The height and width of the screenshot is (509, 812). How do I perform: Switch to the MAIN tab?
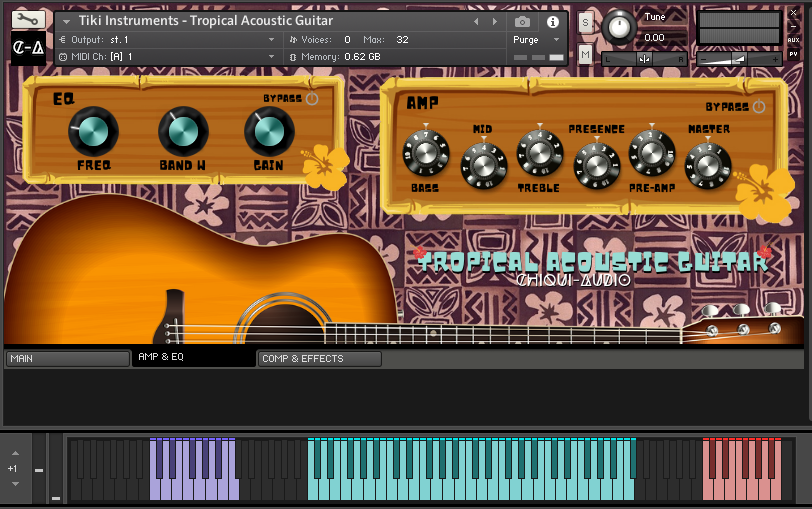[x=66, y=358]
